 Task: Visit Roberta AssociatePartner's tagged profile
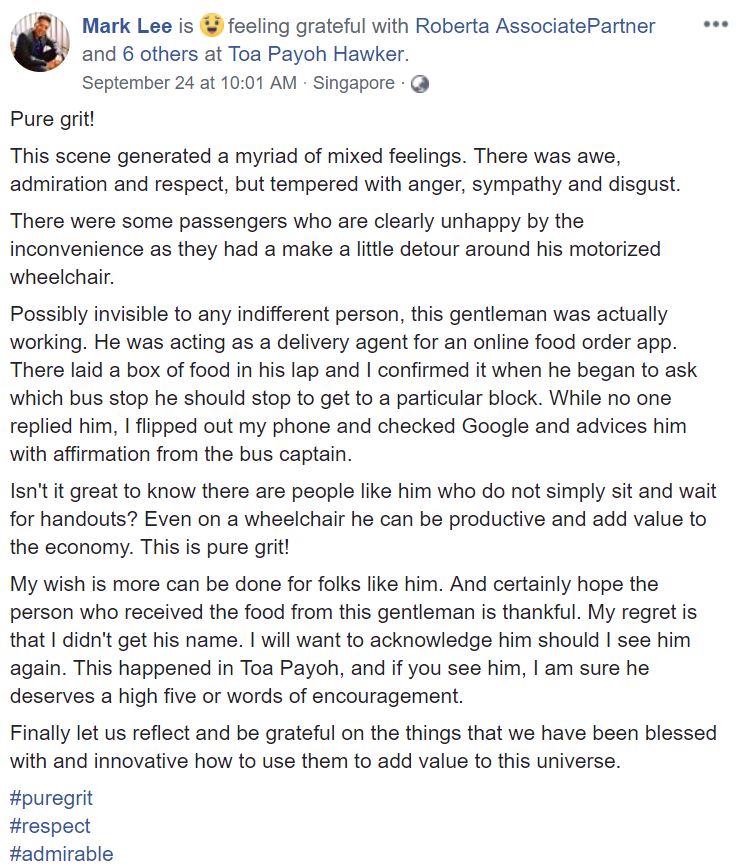[535, 26]
